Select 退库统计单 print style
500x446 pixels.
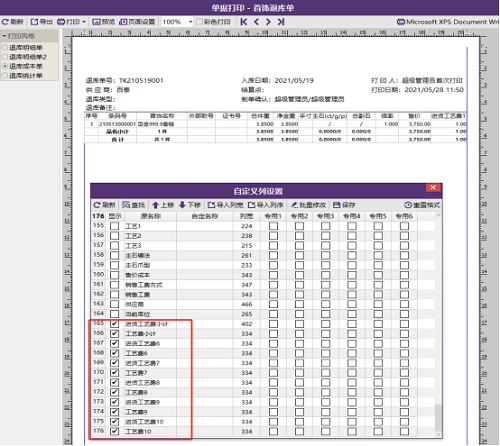click(5, 76)
